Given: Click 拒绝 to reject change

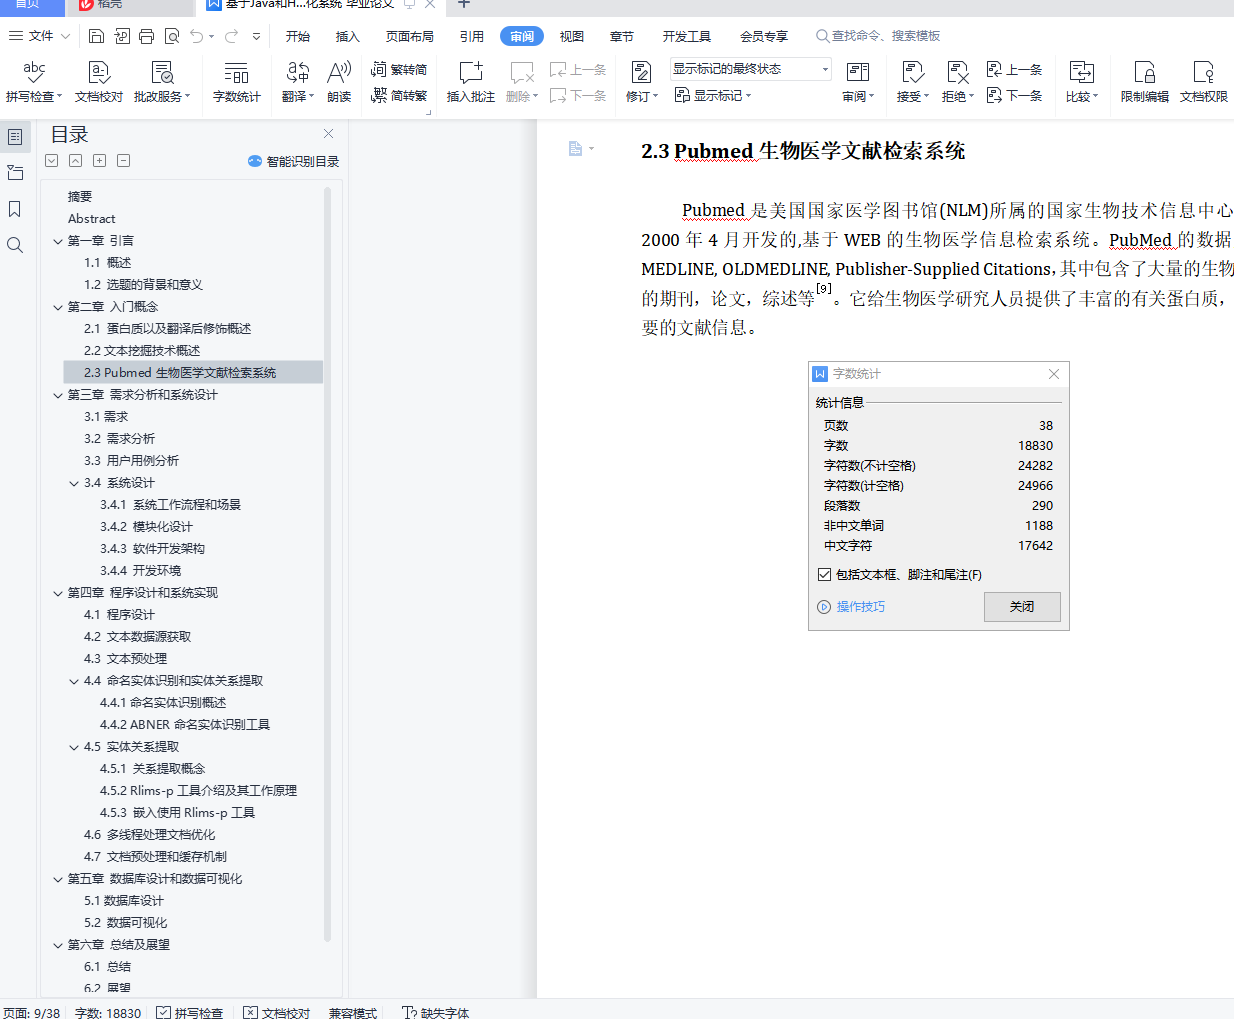Looking at the screenshot, I should (957, 81).
